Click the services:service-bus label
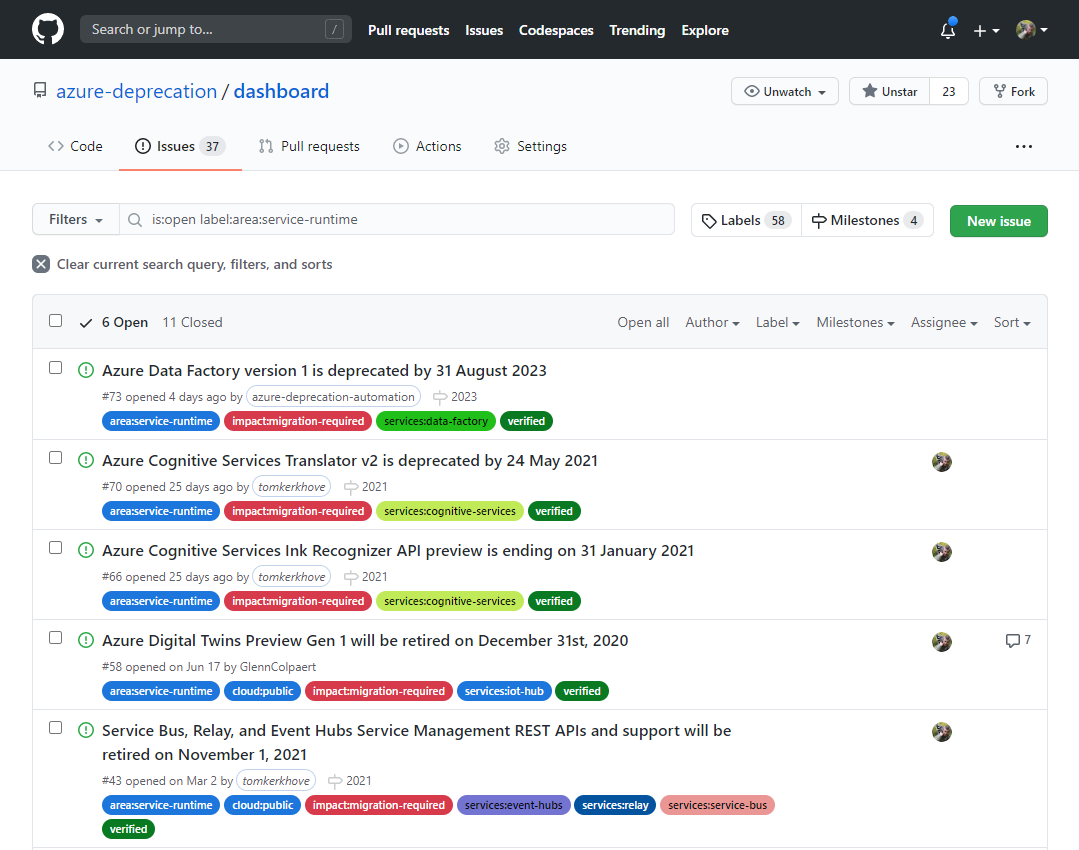This screenshot has width=1079, height=850. click(x=717, y=805)
